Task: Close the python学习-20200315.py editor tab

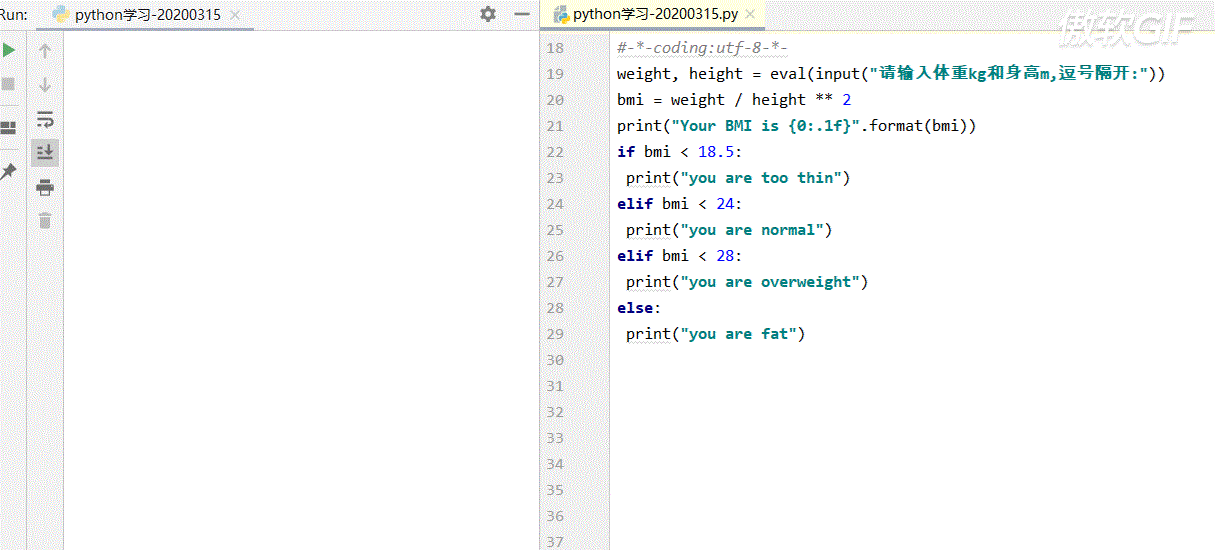Action: tap(751, 14)
